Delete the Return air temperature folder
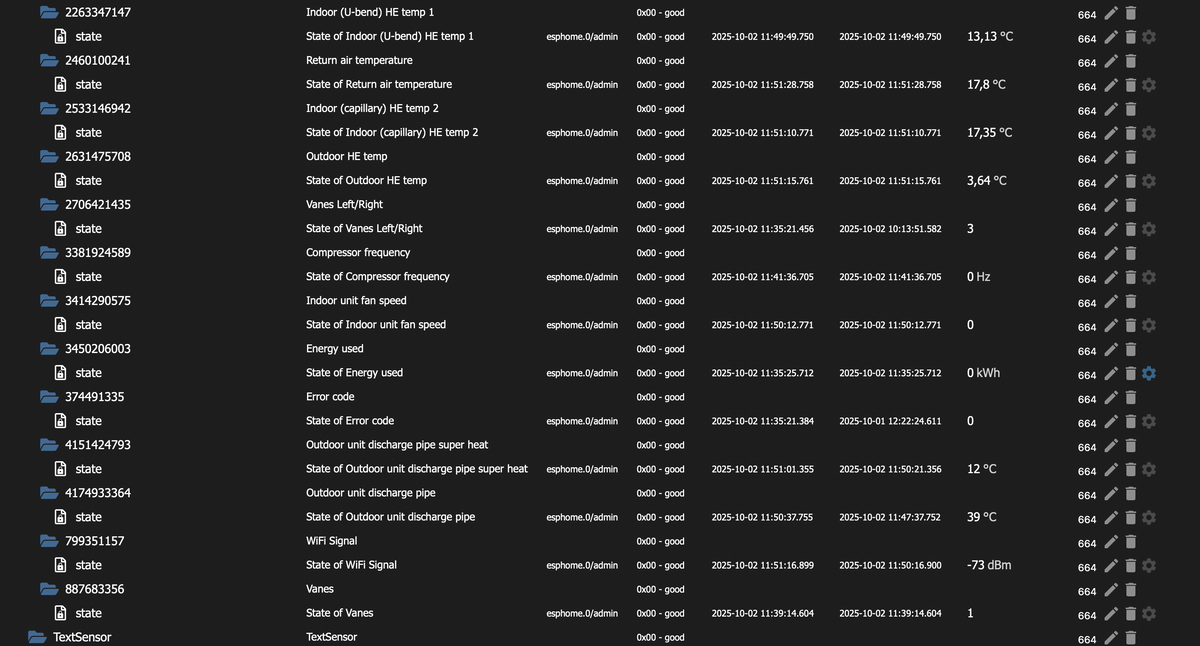 click(1130, 61)
